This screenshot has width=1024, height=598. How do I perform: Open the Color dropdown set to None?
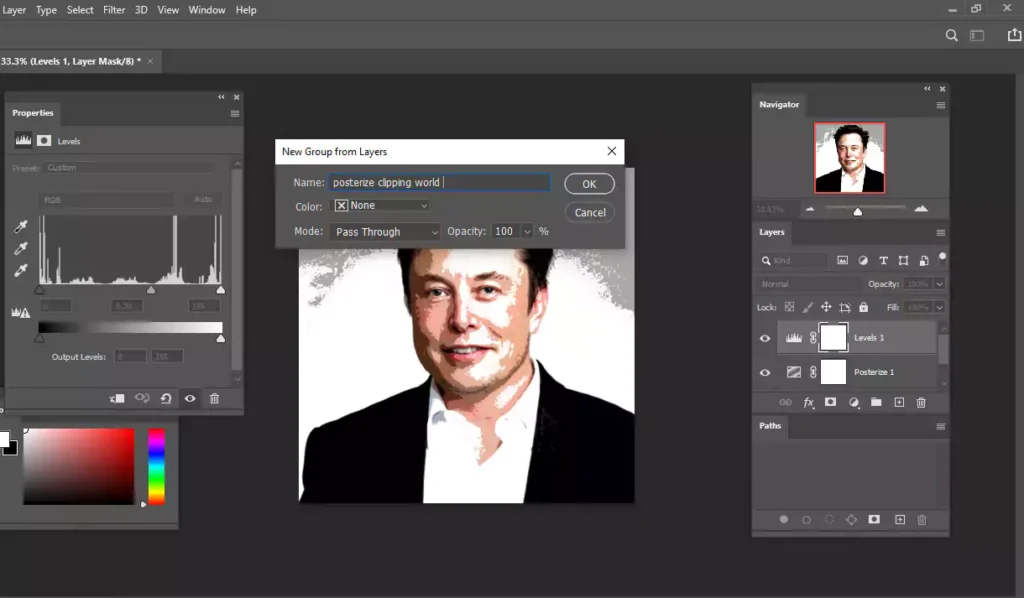[381, 206]
